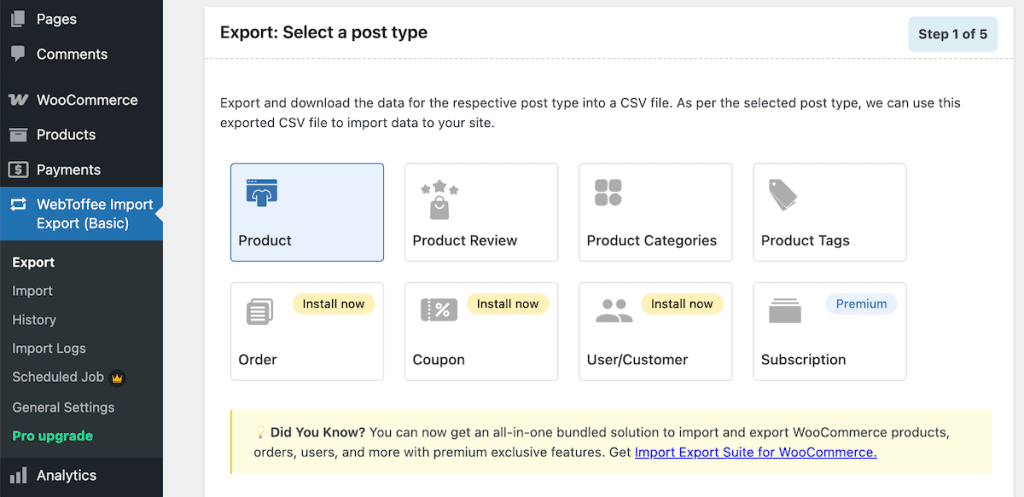
Task: Go to the Import submenu item
Action: pyautogui.click(x=33, y=291)
